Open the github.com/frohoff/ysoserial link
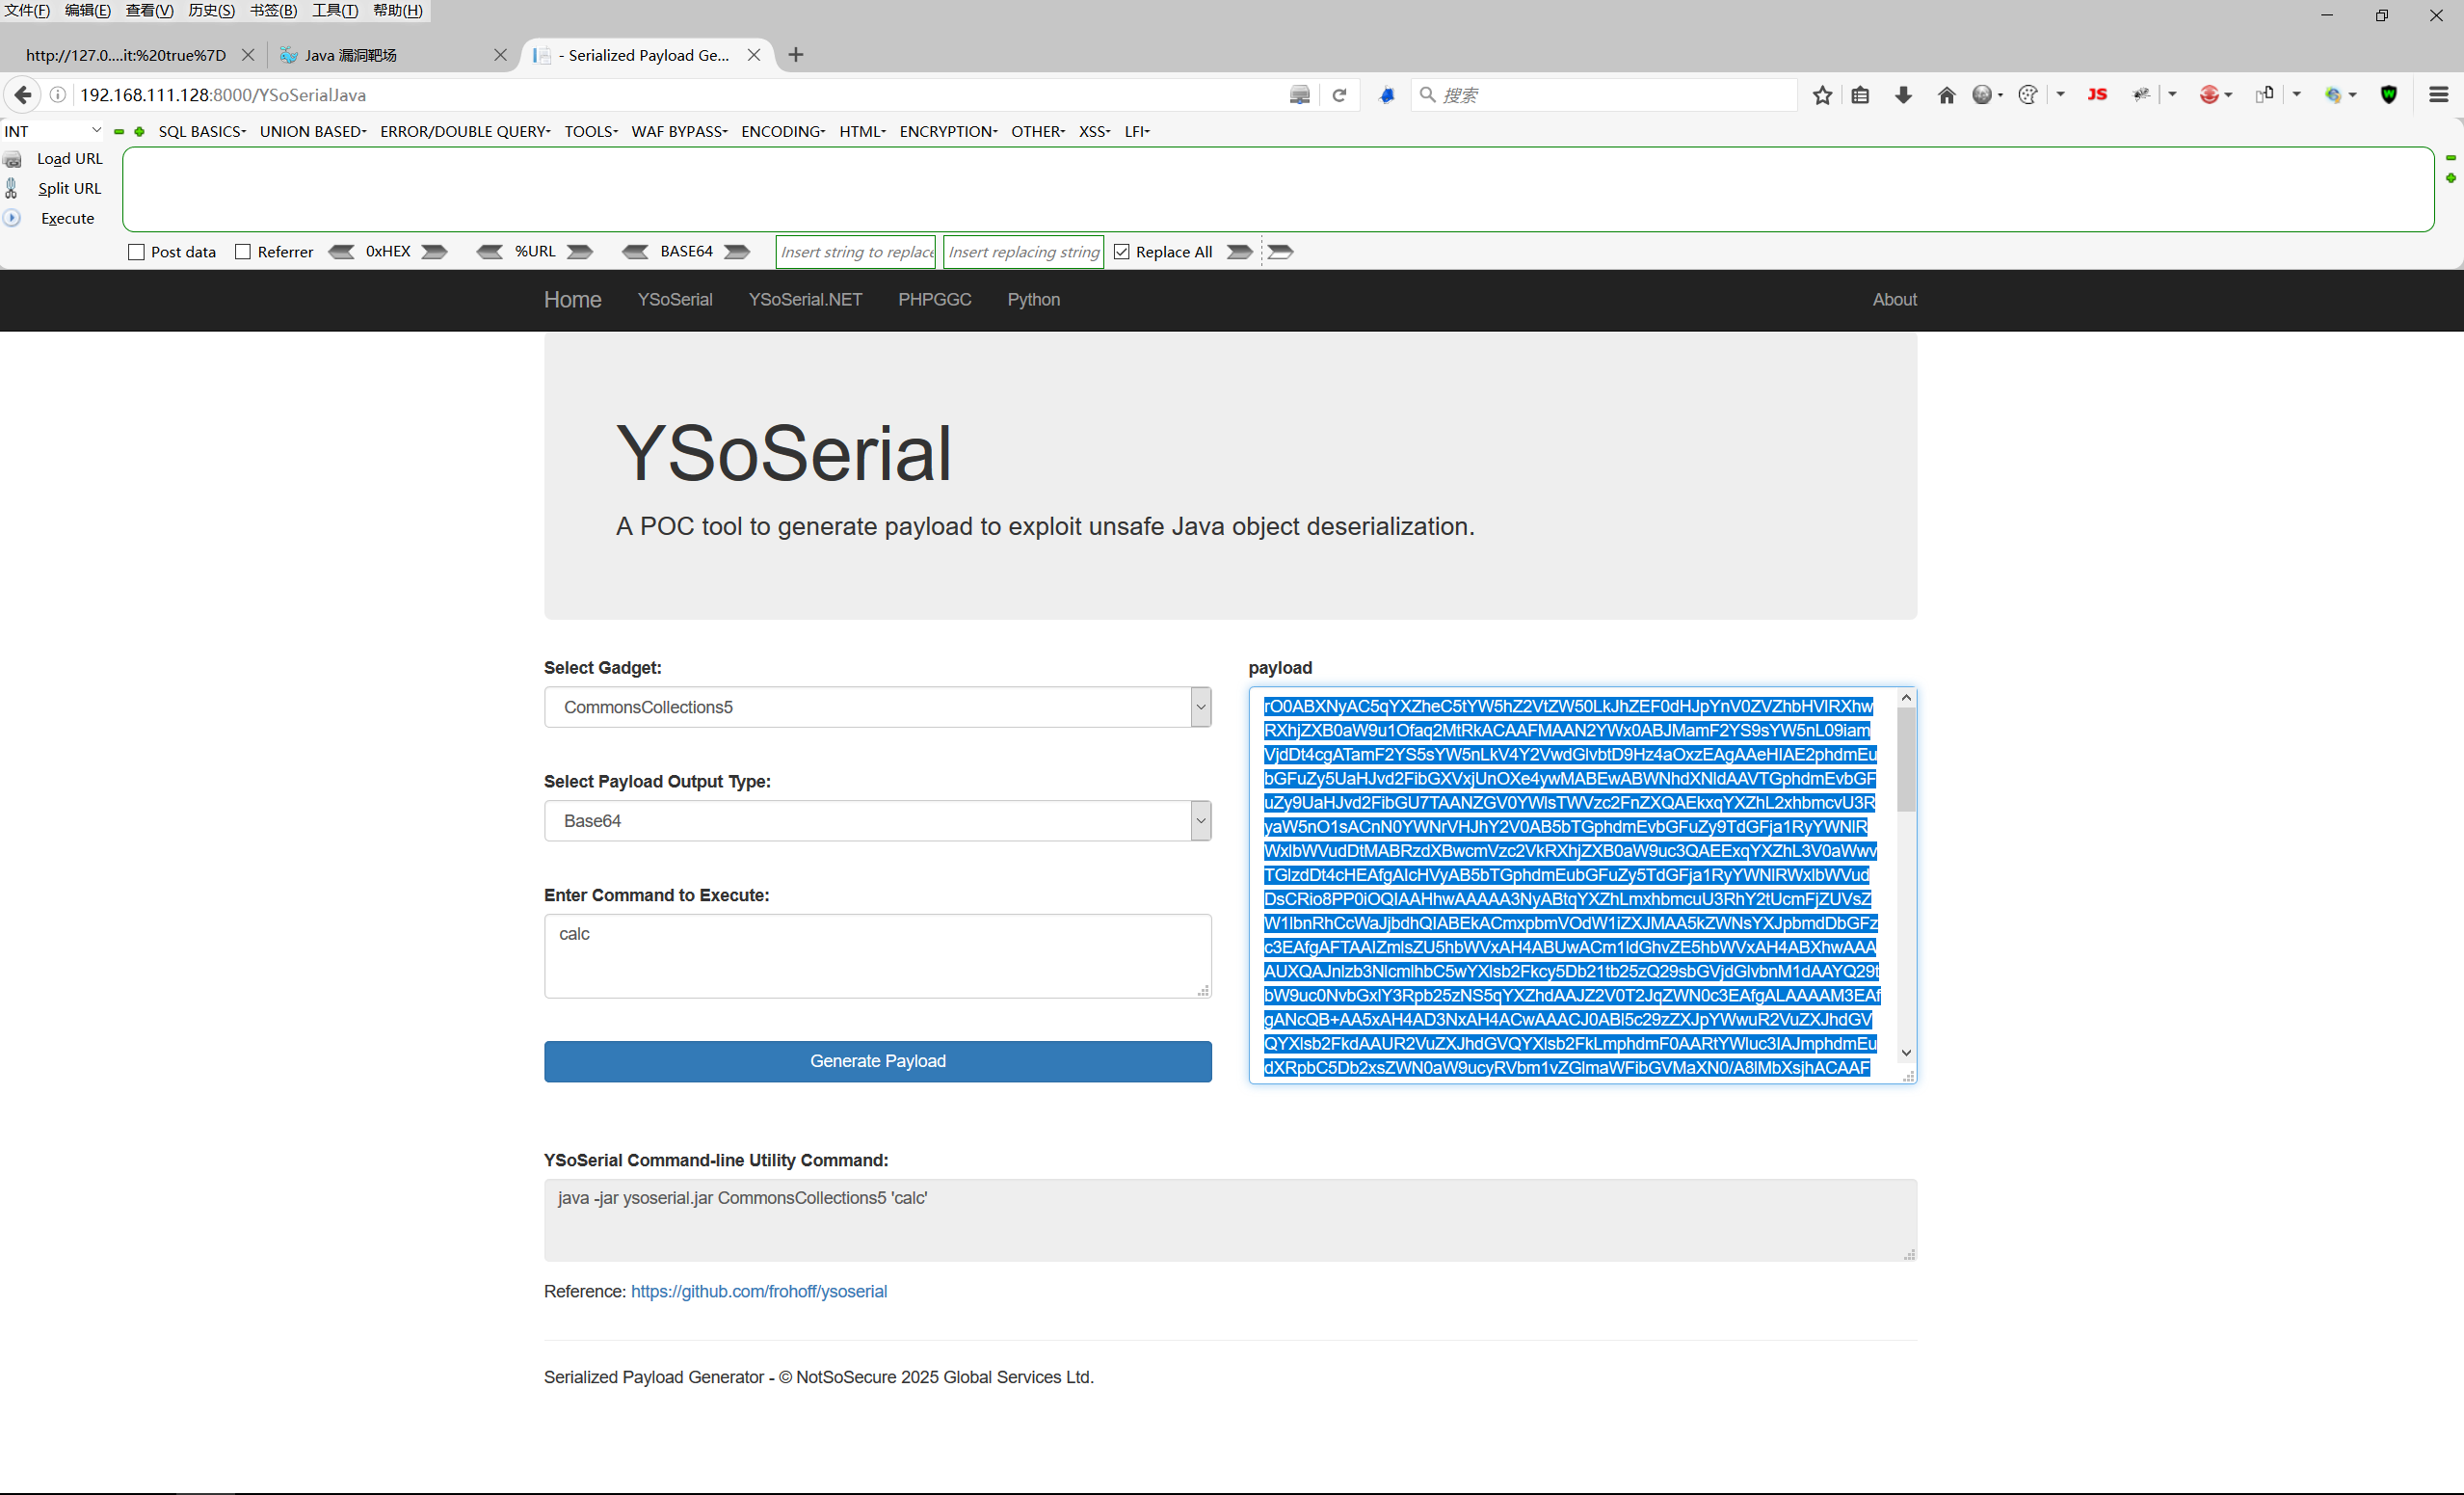 click(758, 1291)
